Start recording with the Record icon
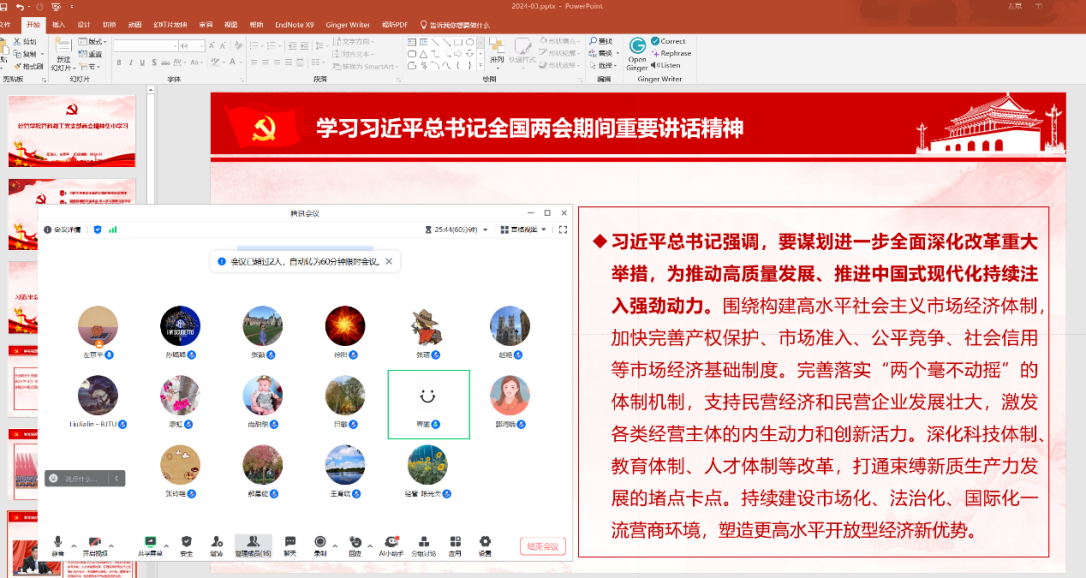Viewport: 1086px width, 578px height. point(320,543)
